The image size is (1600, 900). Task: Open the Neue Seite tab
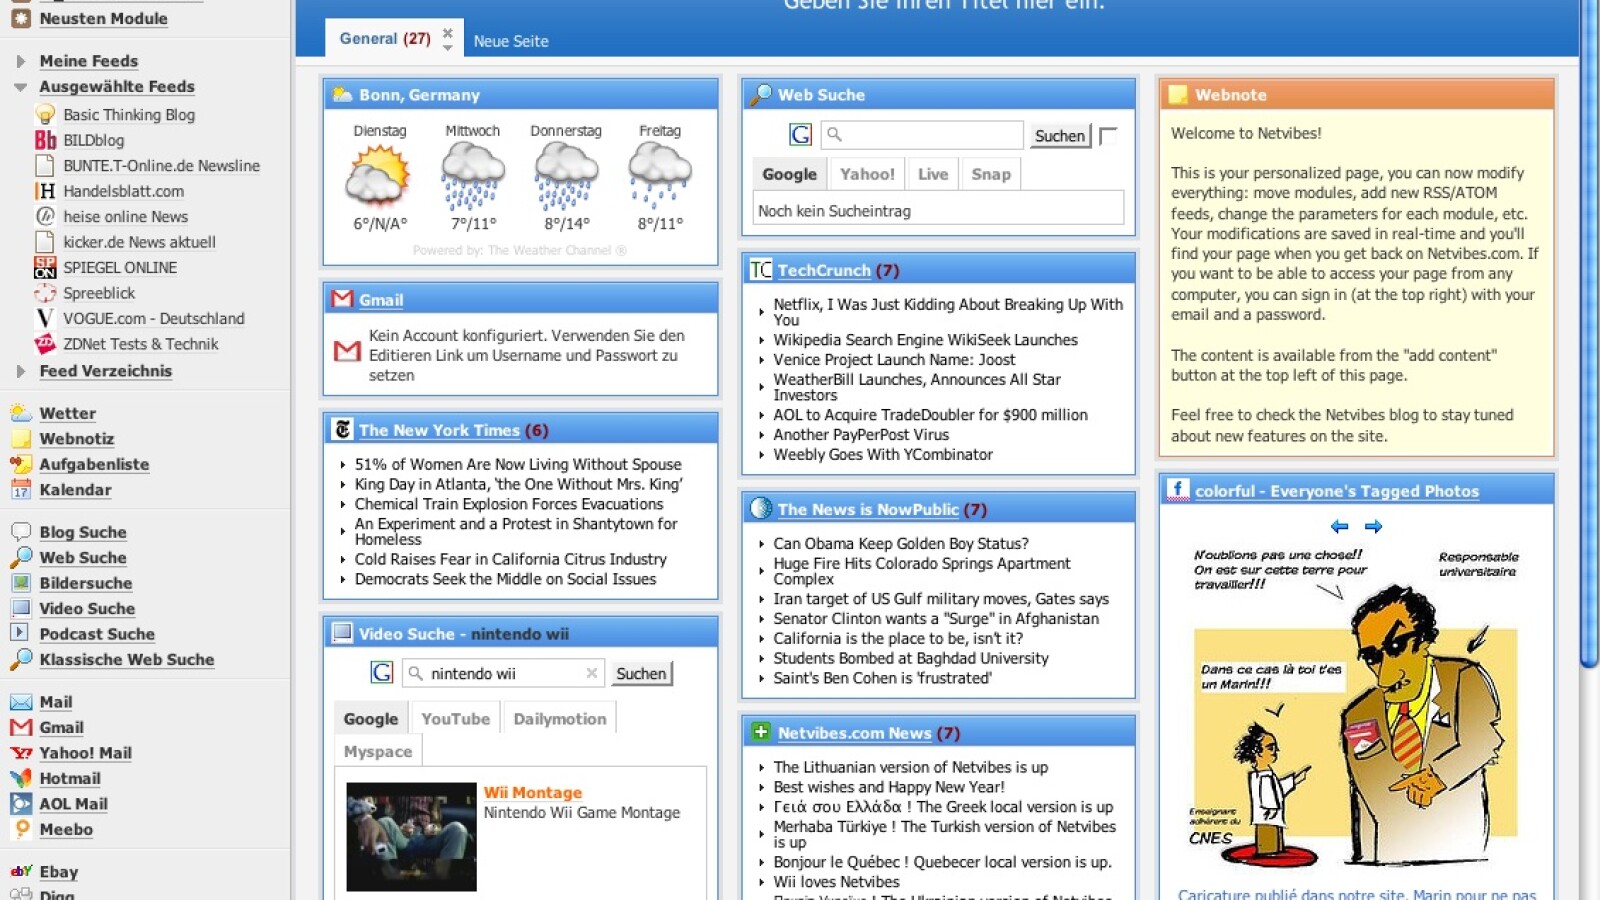511,41
